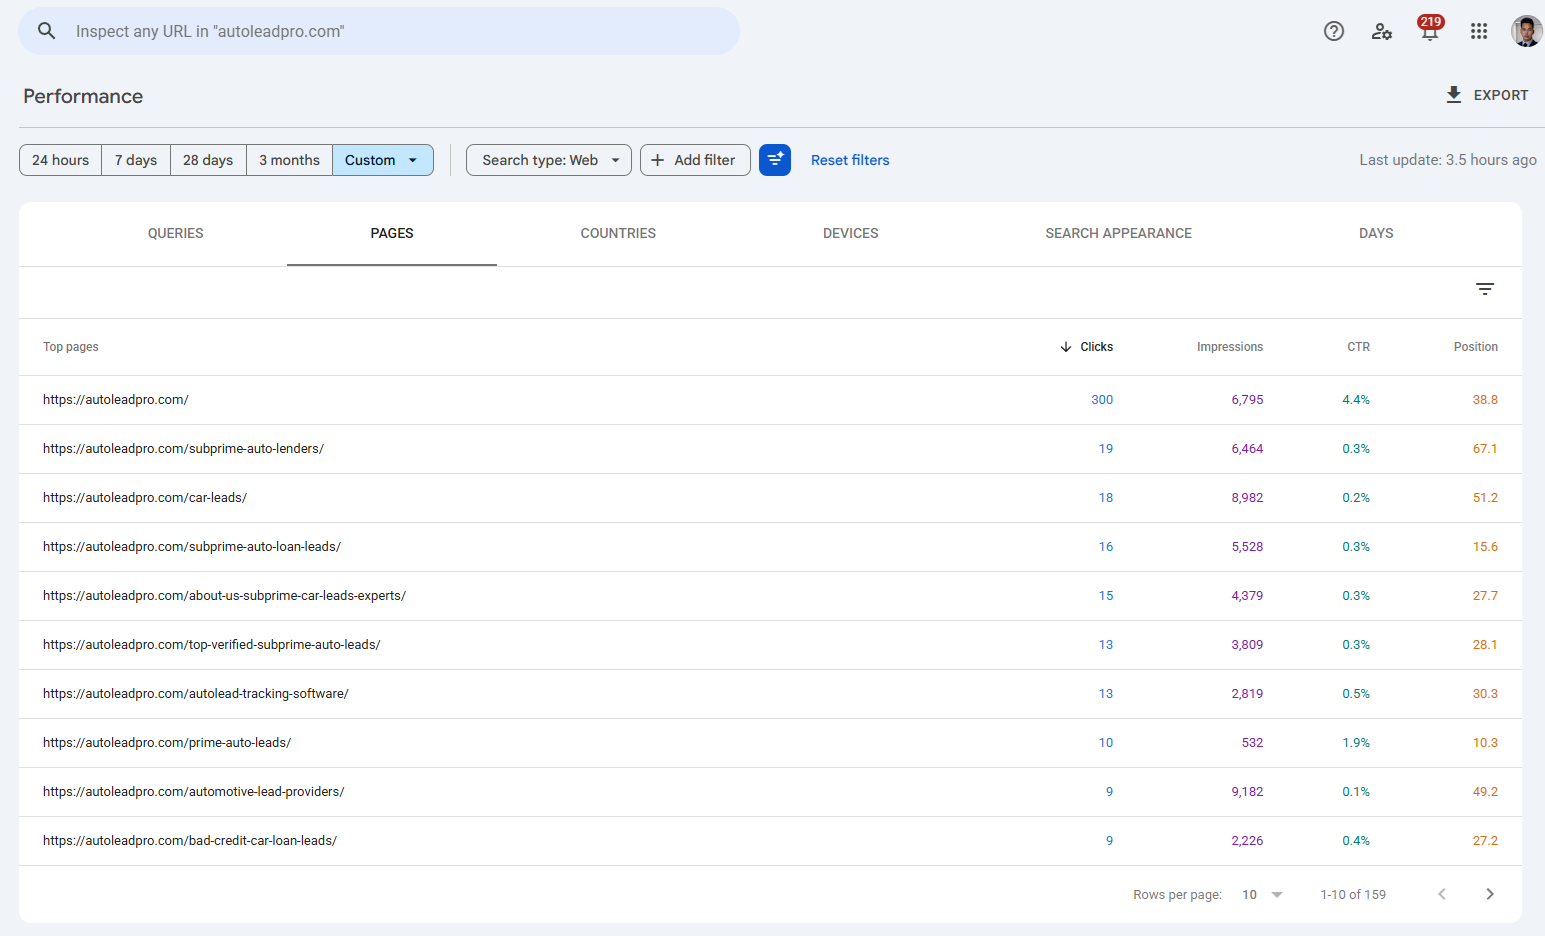Click the 15.6 position value
This screenshot has height=936, width=1545.
click(1485, 547)
